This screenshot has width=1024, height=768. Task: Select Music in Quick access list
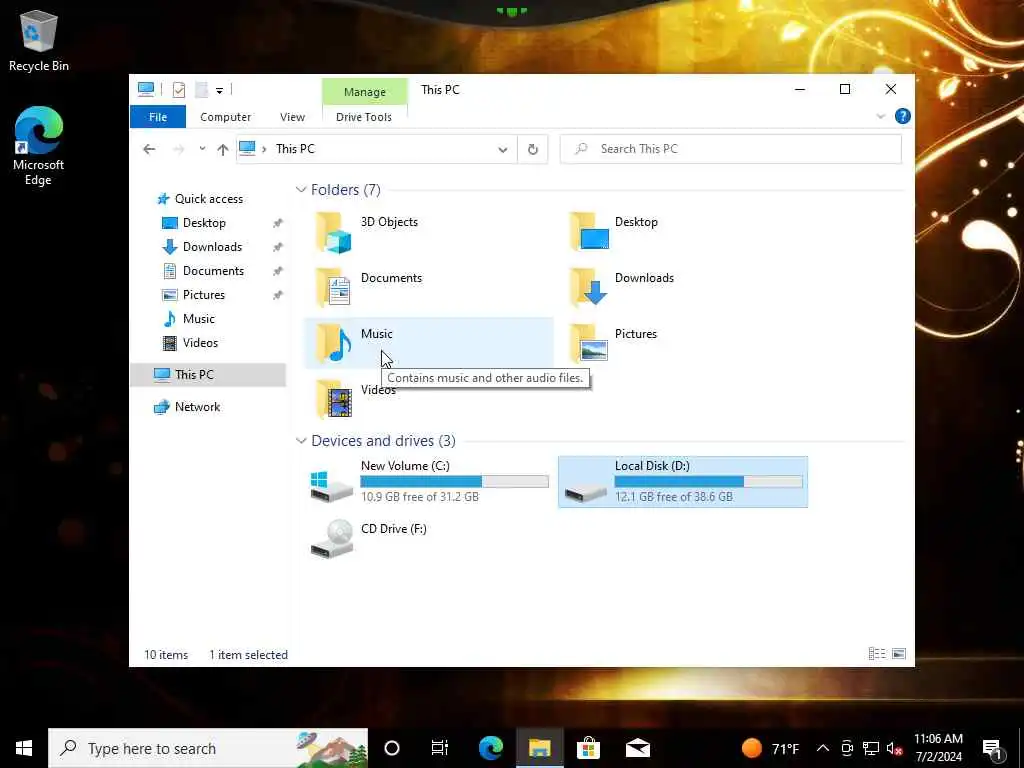pos(199,319)
